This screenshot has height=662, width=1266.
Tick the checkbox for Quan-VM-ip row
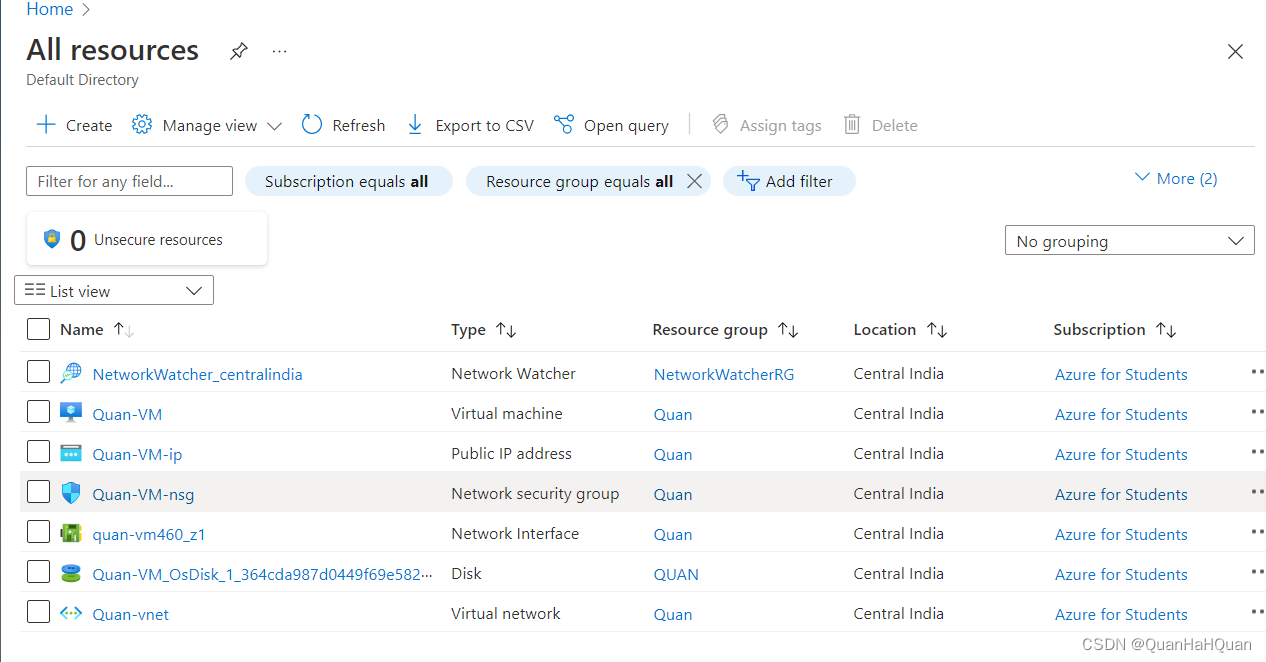coord(38,453)
